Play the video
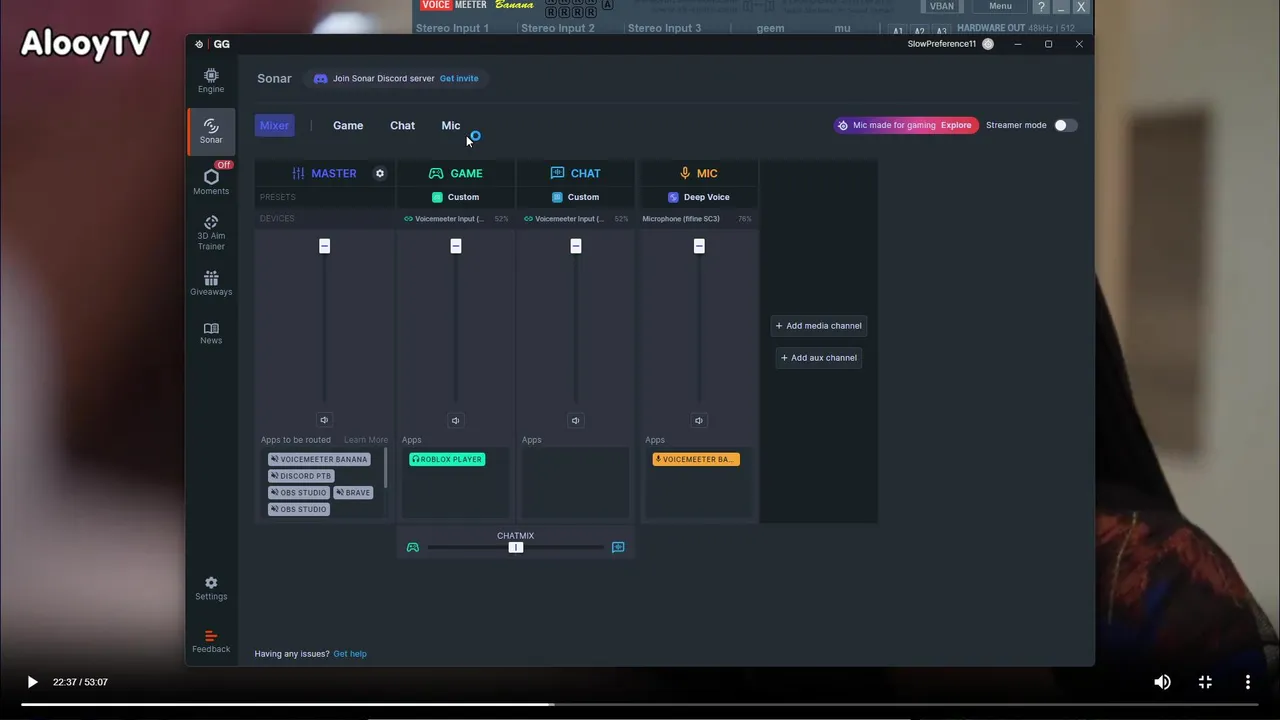This screenshot has height=720, width=1280. pos(32,682)
